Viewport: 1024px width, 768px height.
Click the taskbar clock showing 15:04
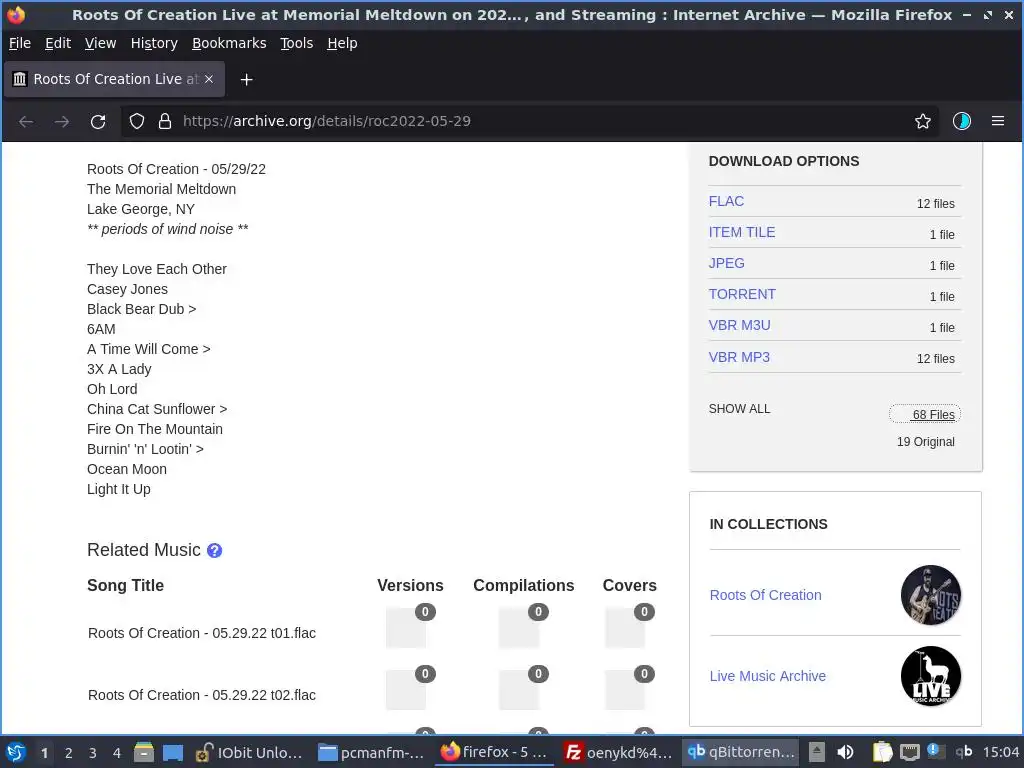[x=1000, y=752]
